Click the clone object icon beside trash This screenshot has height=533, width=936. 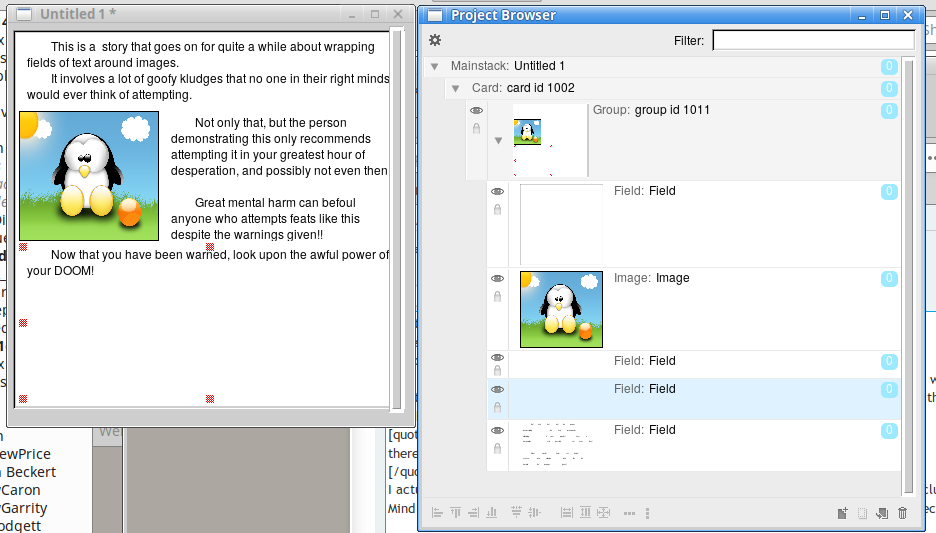[882, 513]
